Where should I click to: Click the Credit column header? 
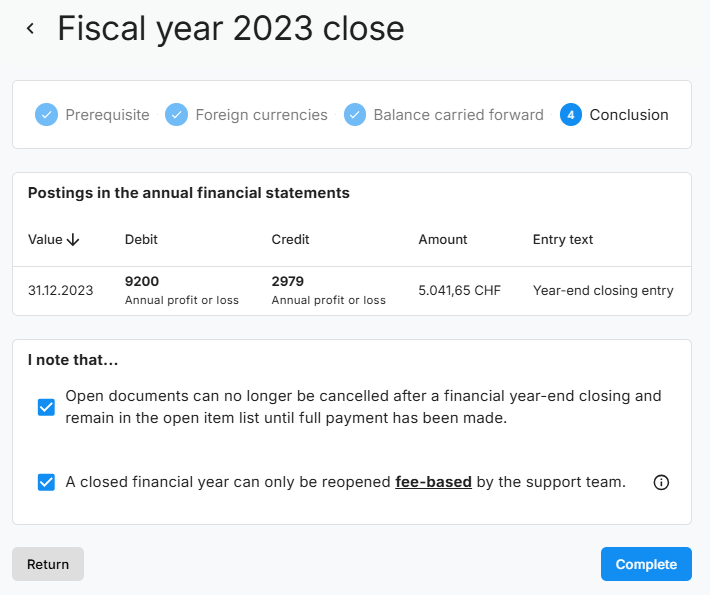290,240
